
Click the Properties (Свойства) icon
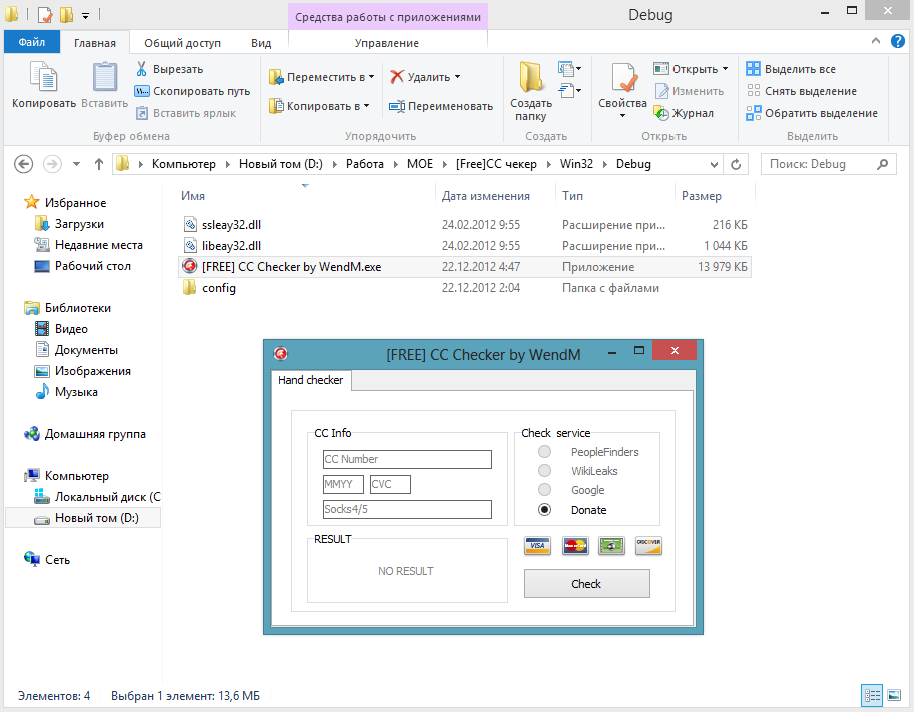[x=623, y=78]
